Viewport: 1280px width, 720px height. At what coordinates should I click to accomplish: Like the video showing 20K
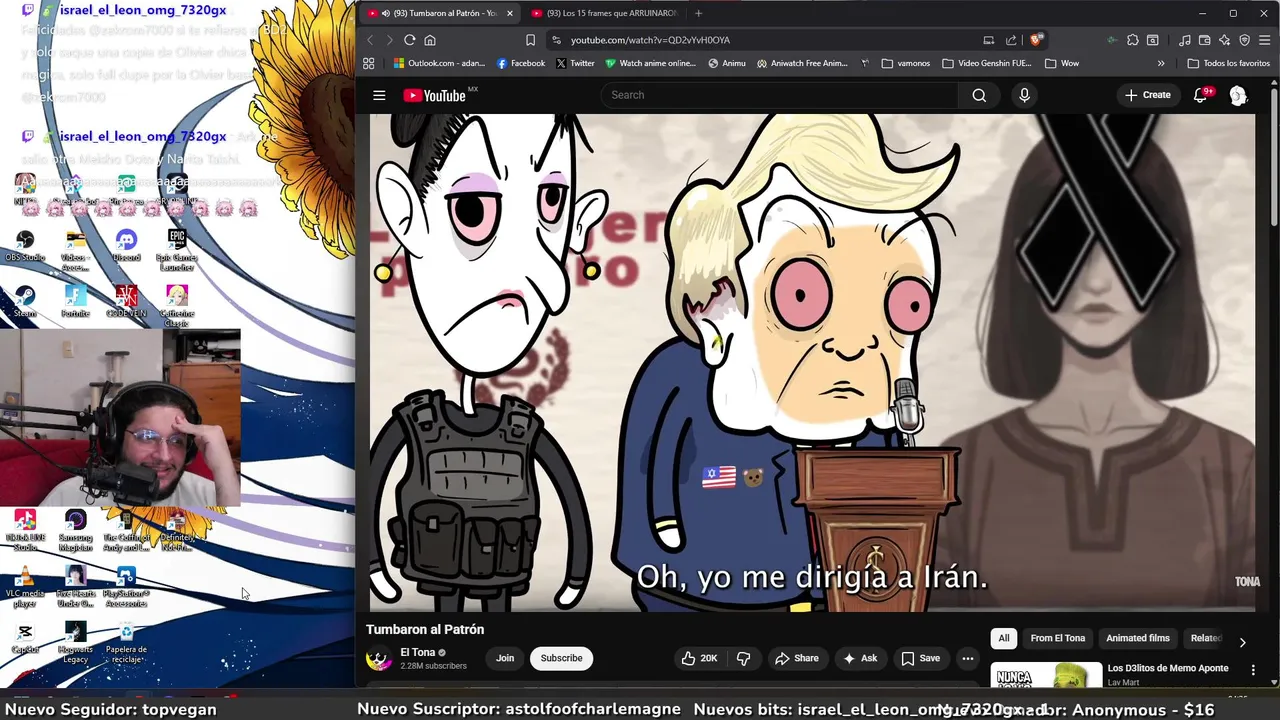pyautogui.click(x=699, y=658)
